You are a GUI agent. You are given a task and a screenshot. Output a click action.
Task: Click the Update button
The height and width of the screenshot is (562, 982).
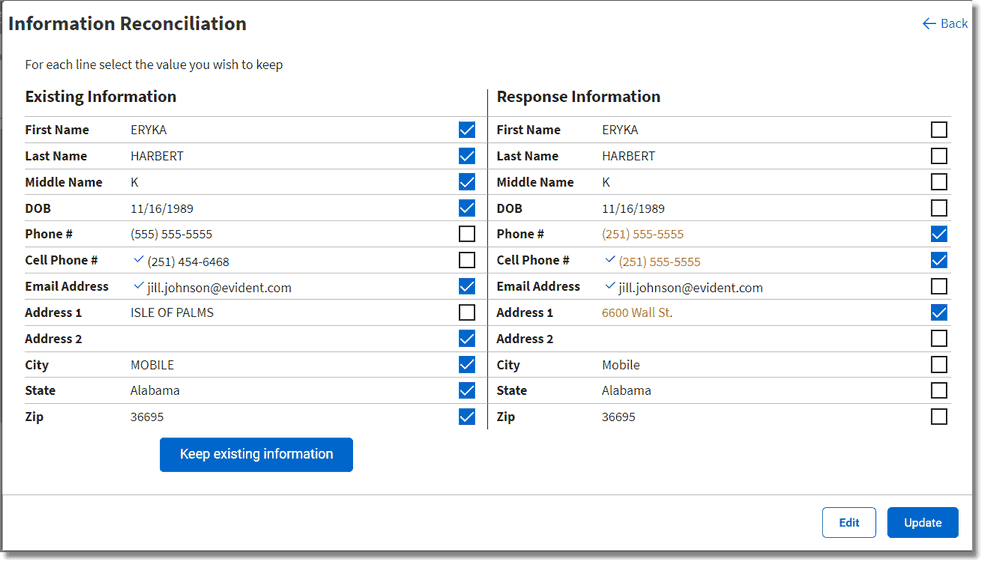coord(923,523)
